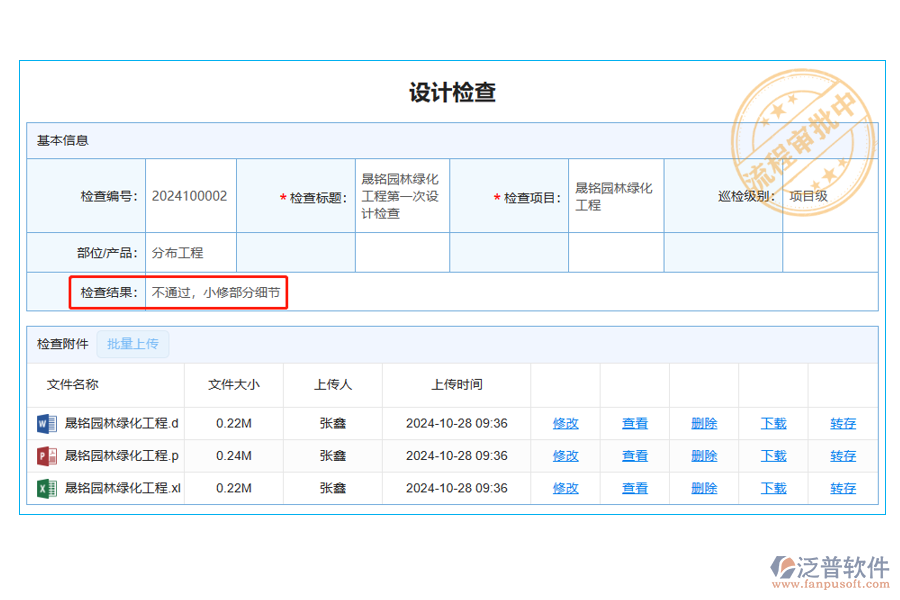
Task: Click 修改 link on the Excel attachment row
Action: tap(565, 488)
